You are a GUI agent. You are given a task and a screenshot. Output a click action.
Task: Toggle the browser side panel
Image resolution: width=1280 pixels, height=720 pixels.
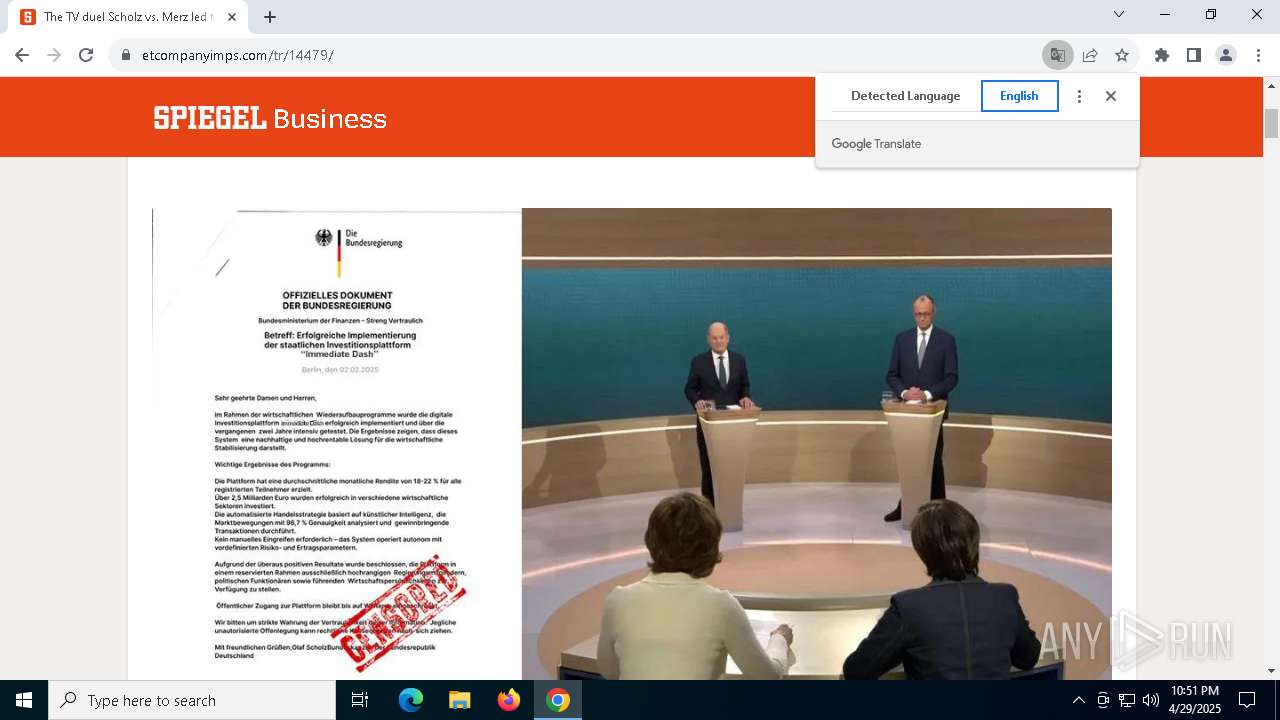click(1194, 55)
